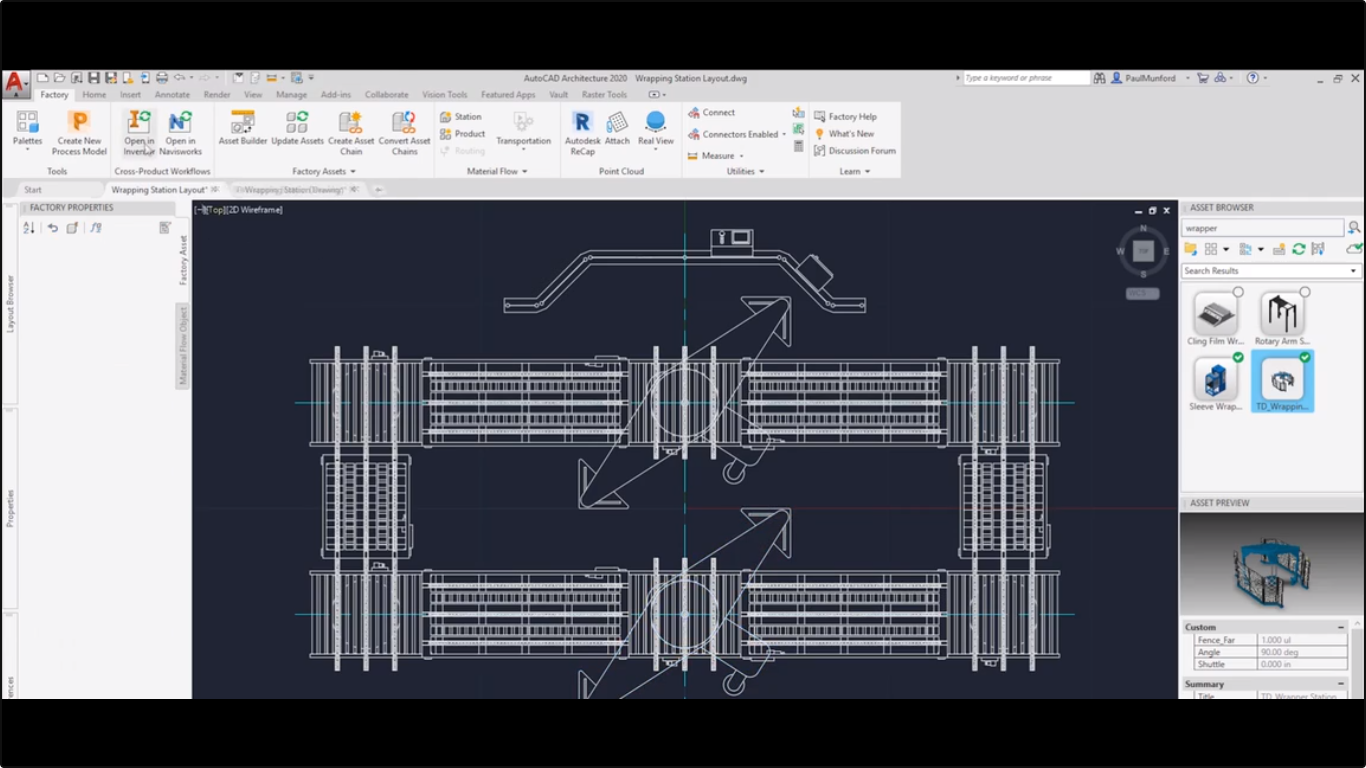The height and width of the screenshot is (768, 1366).
Task: Click Convert Asset Chains
Action: tap(404, 132)
